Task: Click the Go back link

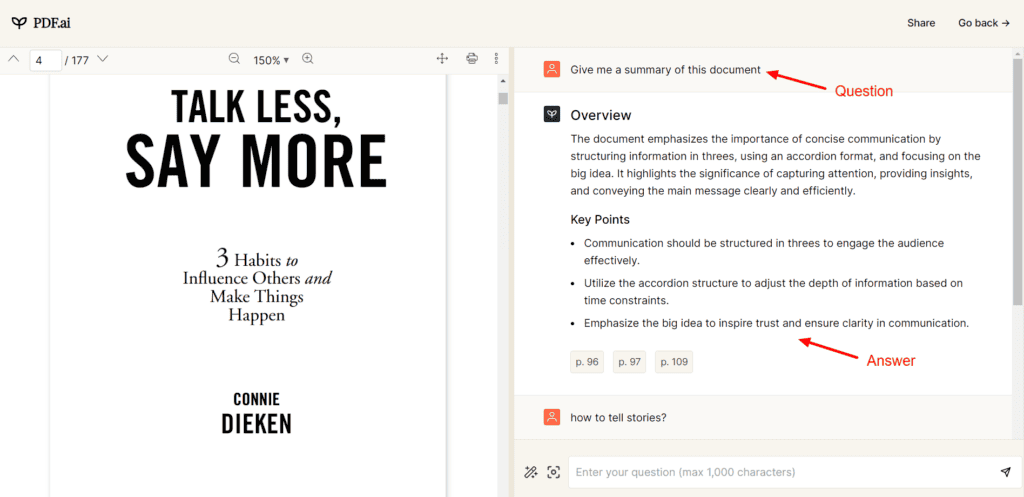Action: (x=983, y=23)
